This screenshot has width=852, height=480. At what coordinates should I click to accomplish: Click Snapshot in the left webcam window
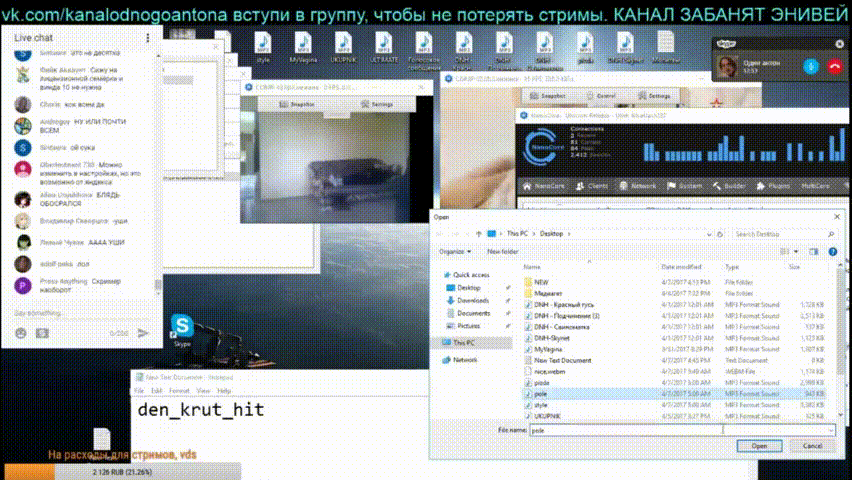[x=297, y=104]
